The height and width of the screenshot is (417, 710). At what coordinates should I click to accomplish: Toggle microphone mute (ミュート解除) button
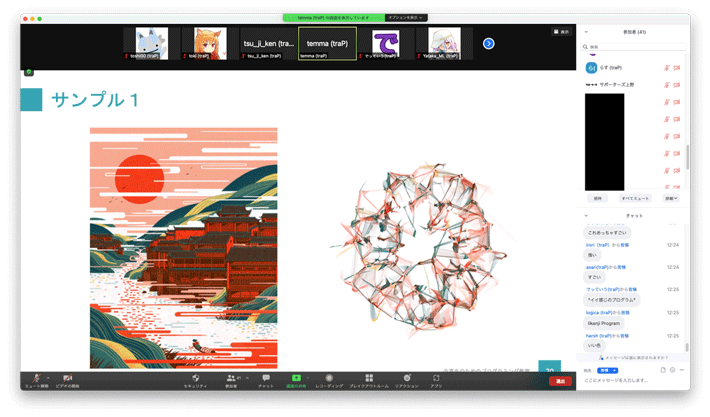coord(36,379)
